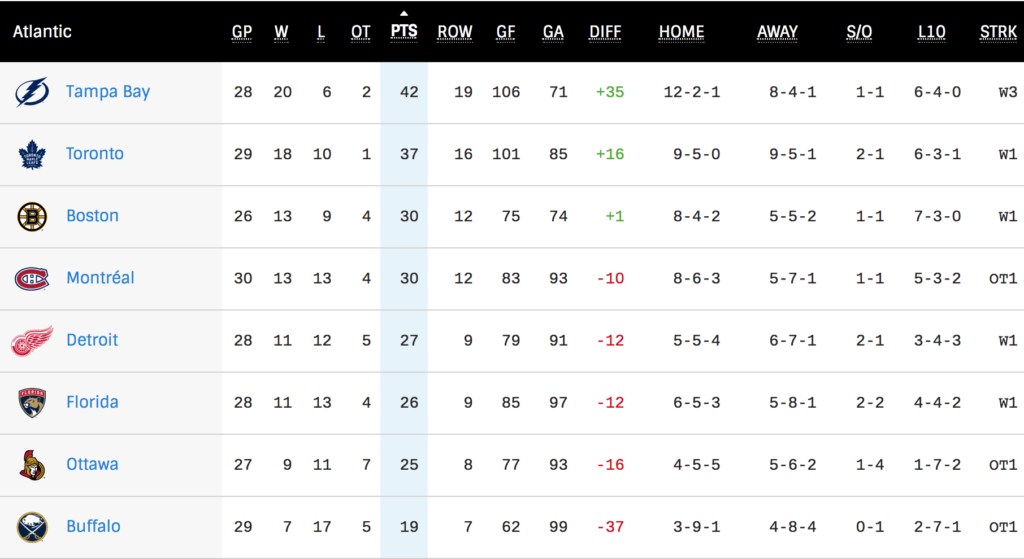
Task: Click the Detroit Red Wings logo
Action: 32,341
